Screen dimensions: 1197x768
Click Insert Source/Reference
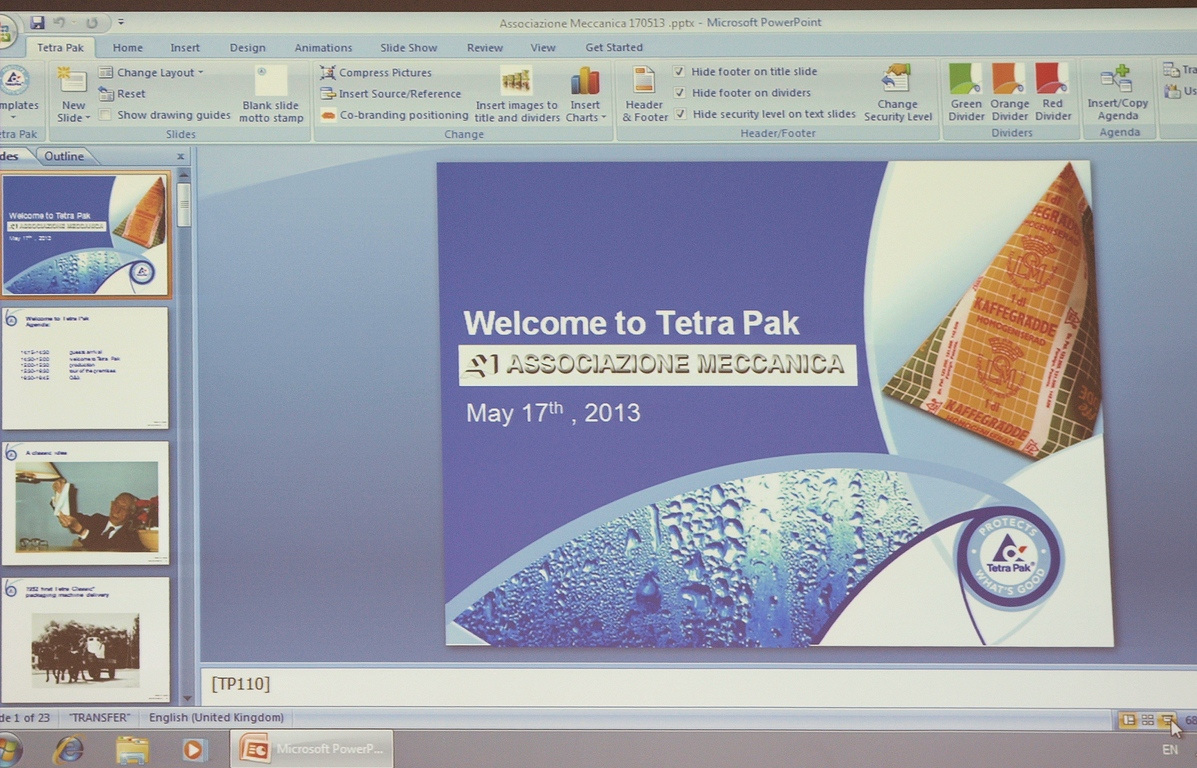(391, 94)
